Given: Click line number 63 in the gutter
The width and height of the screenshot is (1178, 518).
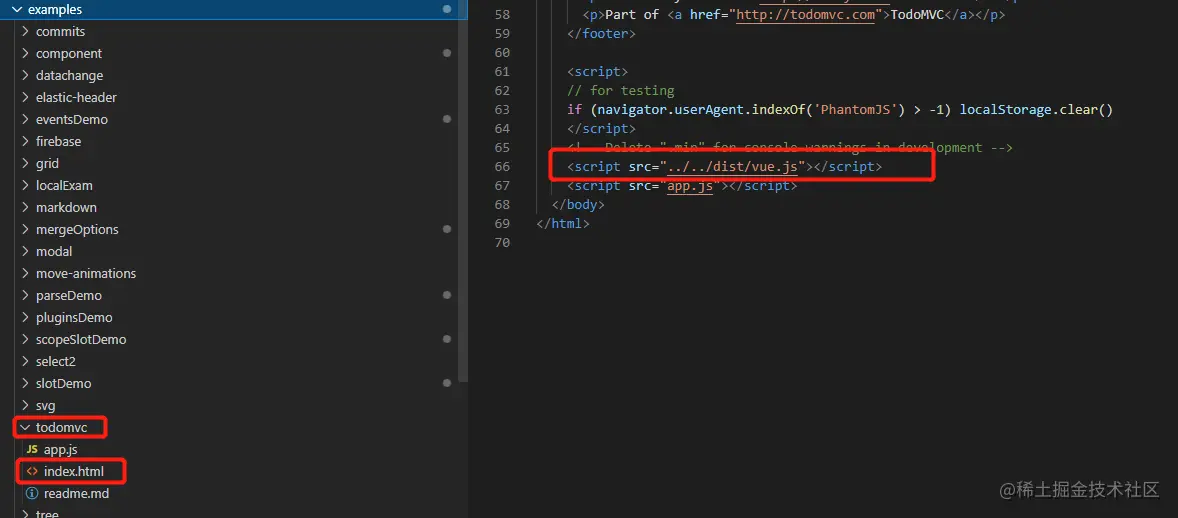Looking at the screenshot, I should pos(502,109).
